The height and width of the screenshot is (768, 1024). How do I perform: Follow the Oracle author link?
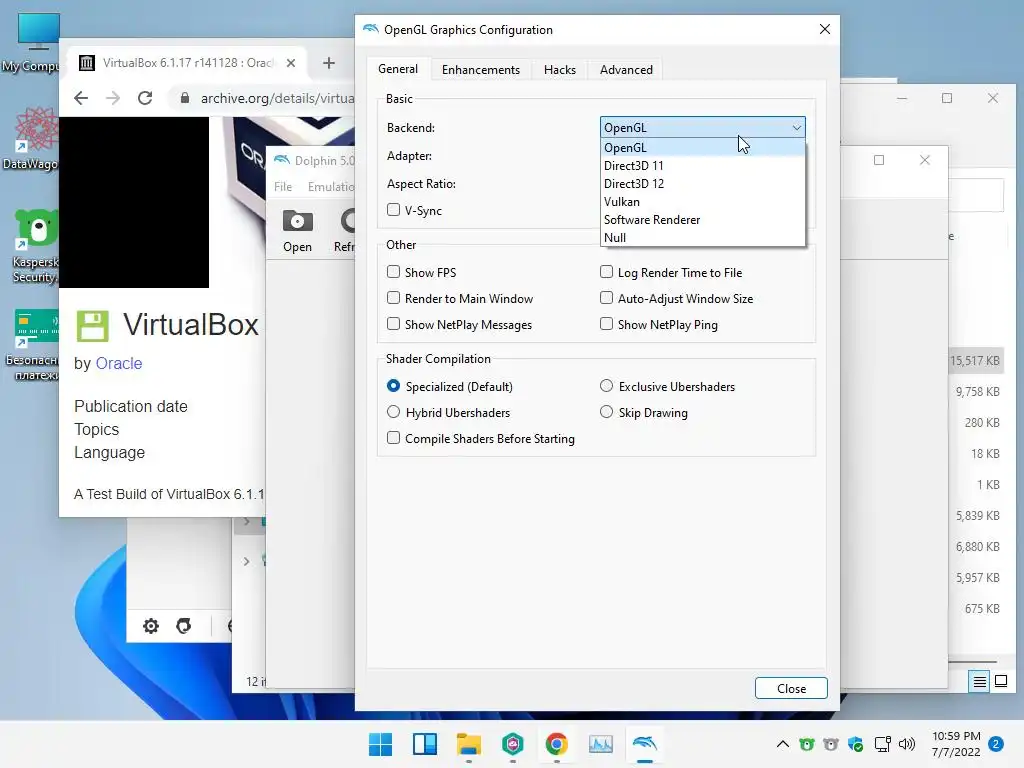click(119, 363)
